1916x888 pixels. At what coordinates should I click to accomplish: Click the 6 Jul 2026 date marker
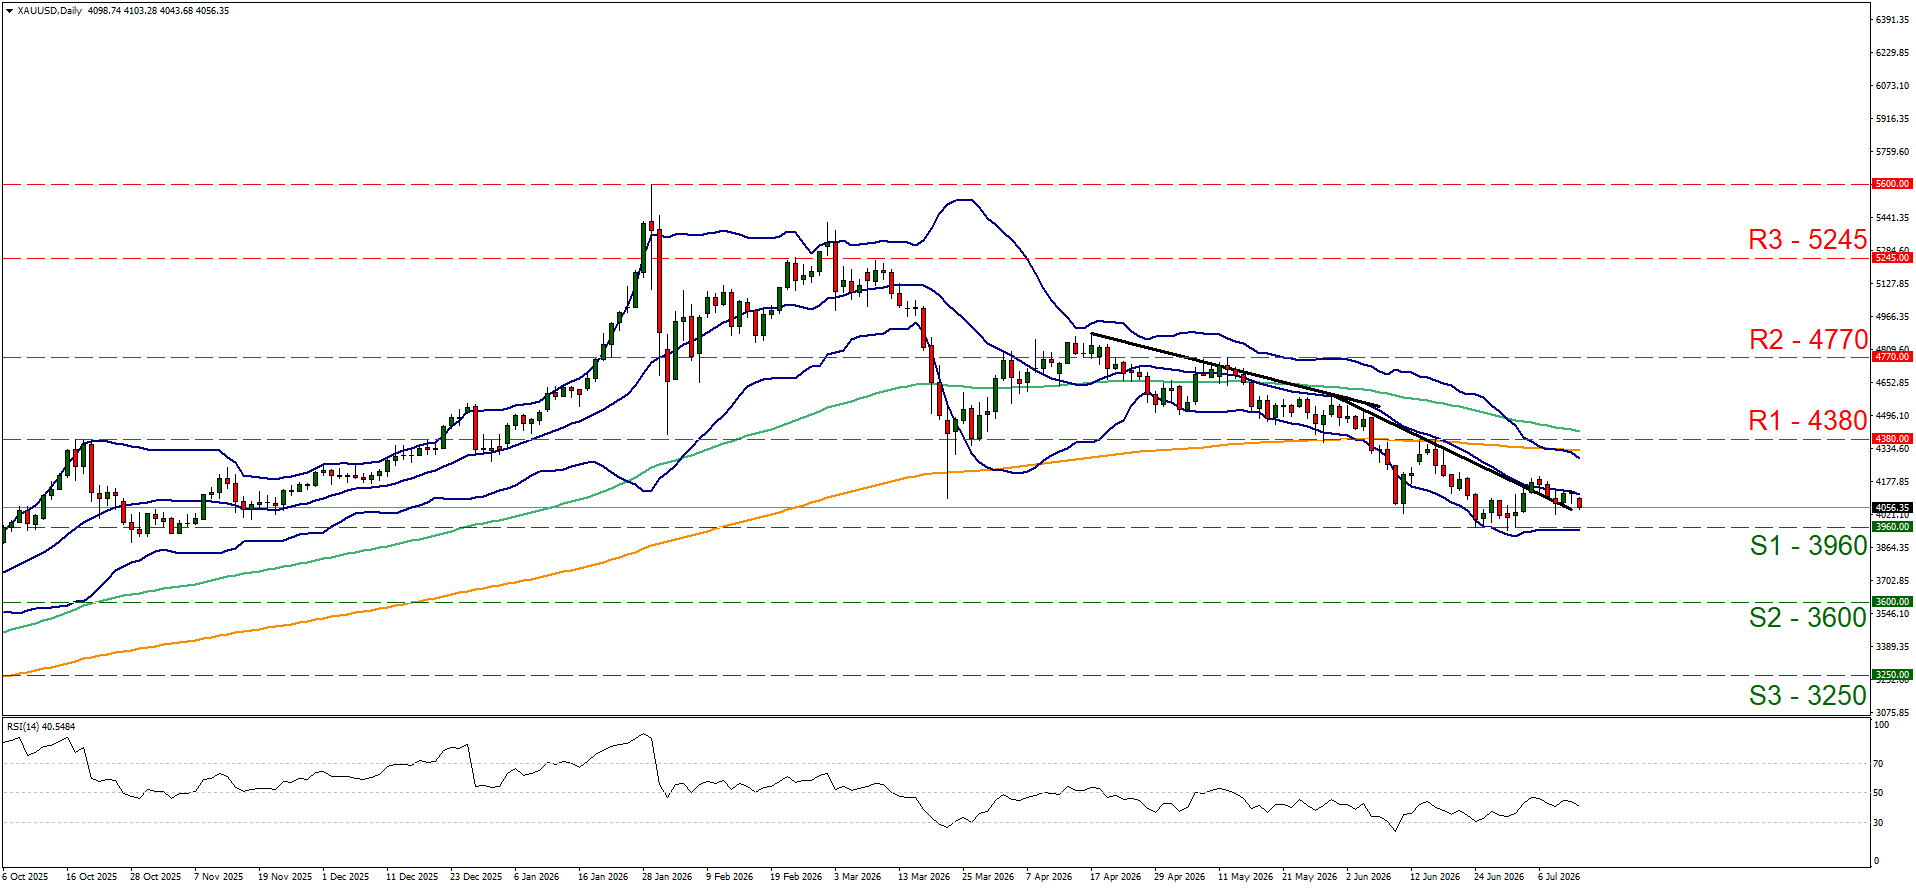coord(1559,877)
